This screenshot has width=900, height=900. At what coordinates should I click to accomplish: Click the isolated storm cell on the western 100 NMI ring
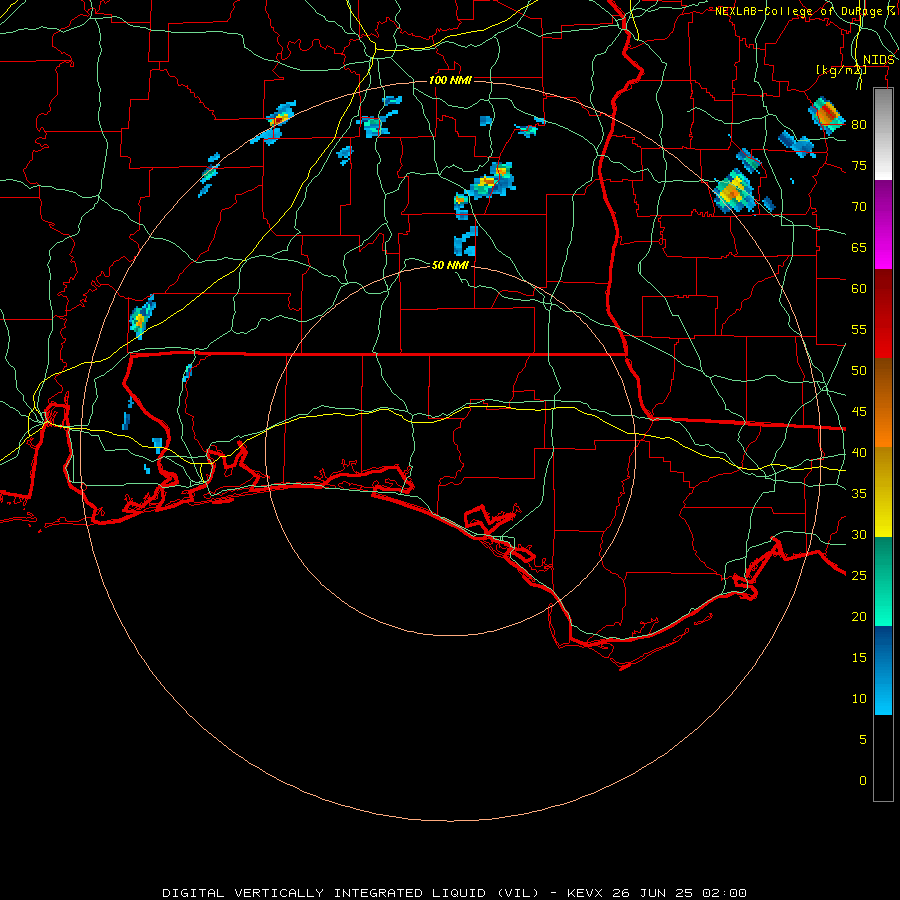141,316
